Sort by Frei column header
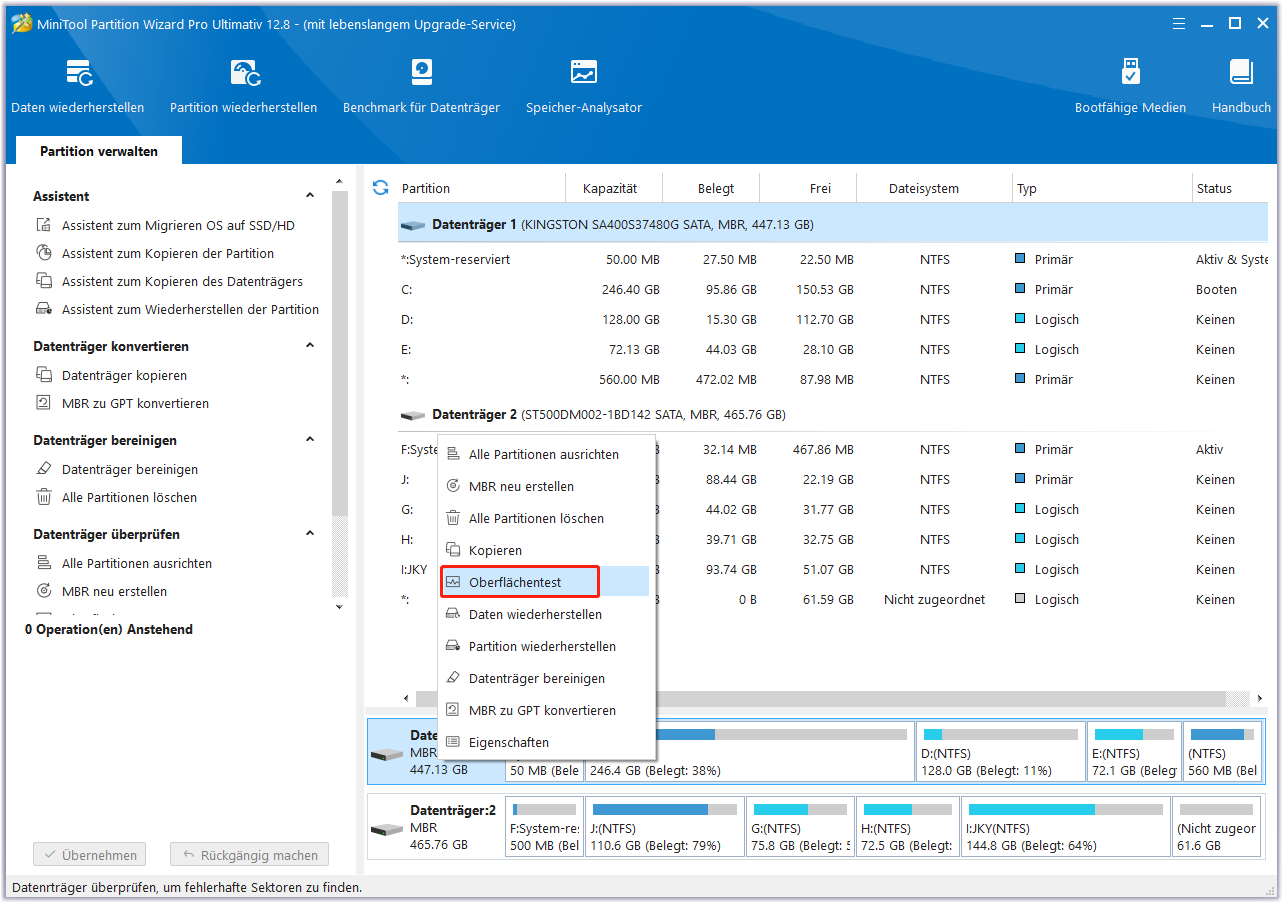The image size is (1283, 903). click(x=809, y=188)
